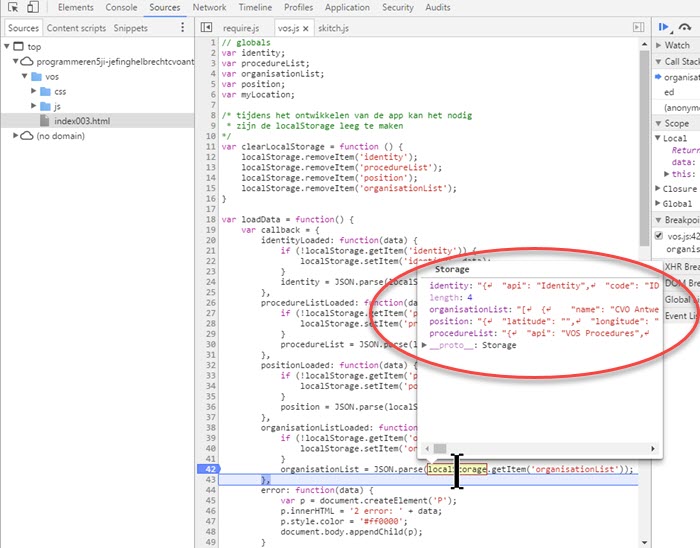Open the Audits tab

(x=438, y=8)
